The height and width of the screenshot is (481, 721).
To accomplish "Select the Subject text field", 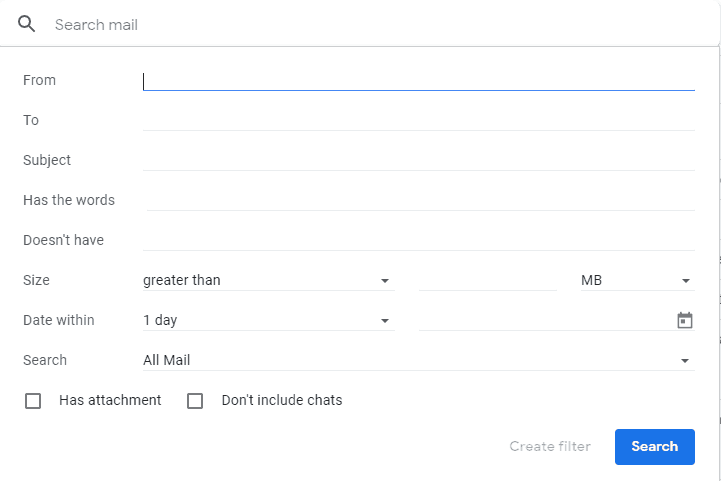I will (x=418, y=160).
